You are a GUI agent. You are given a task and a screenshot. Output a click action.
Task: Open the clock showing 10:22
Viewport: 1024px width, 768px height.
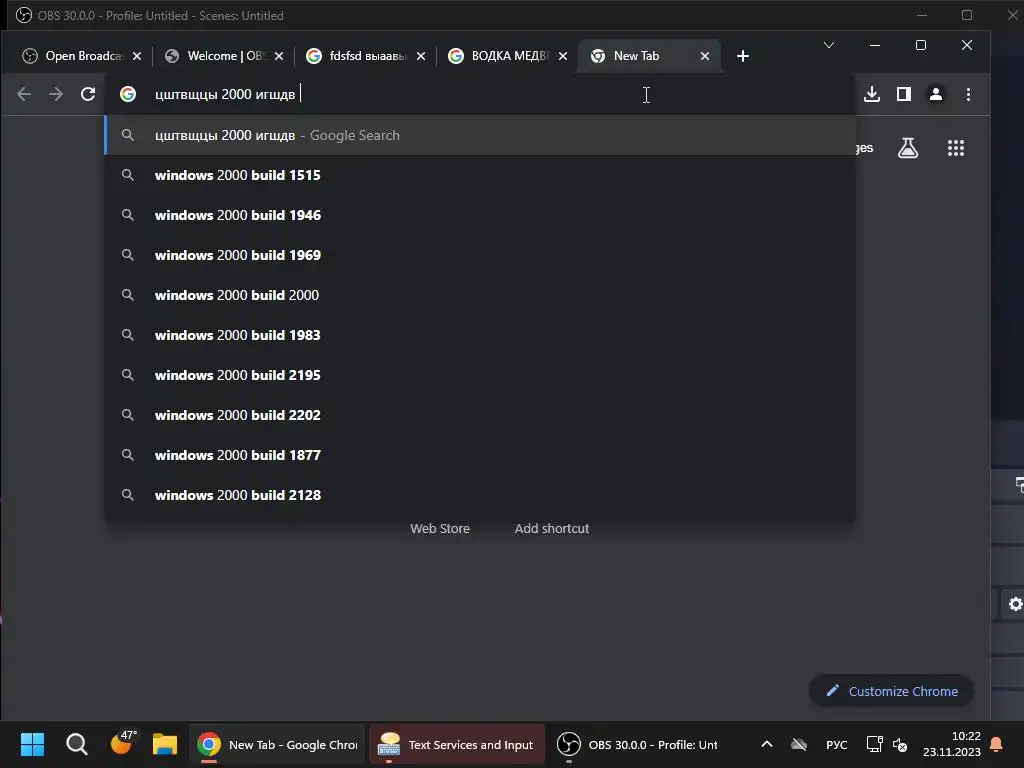(952, 744)
